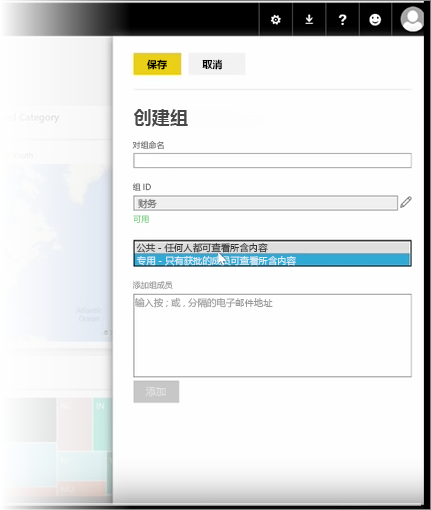Click the 组 ID field containing 财务
431x510 pixels.
(x=265, y=203)
